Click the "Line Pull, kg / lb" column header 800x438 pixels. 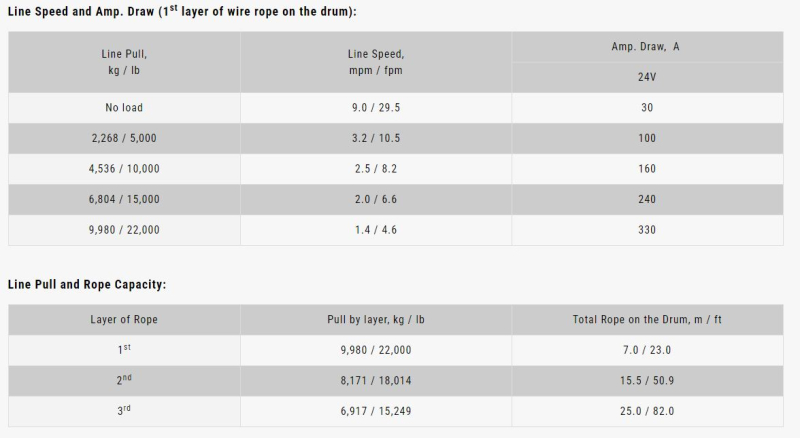pos(123,62)
